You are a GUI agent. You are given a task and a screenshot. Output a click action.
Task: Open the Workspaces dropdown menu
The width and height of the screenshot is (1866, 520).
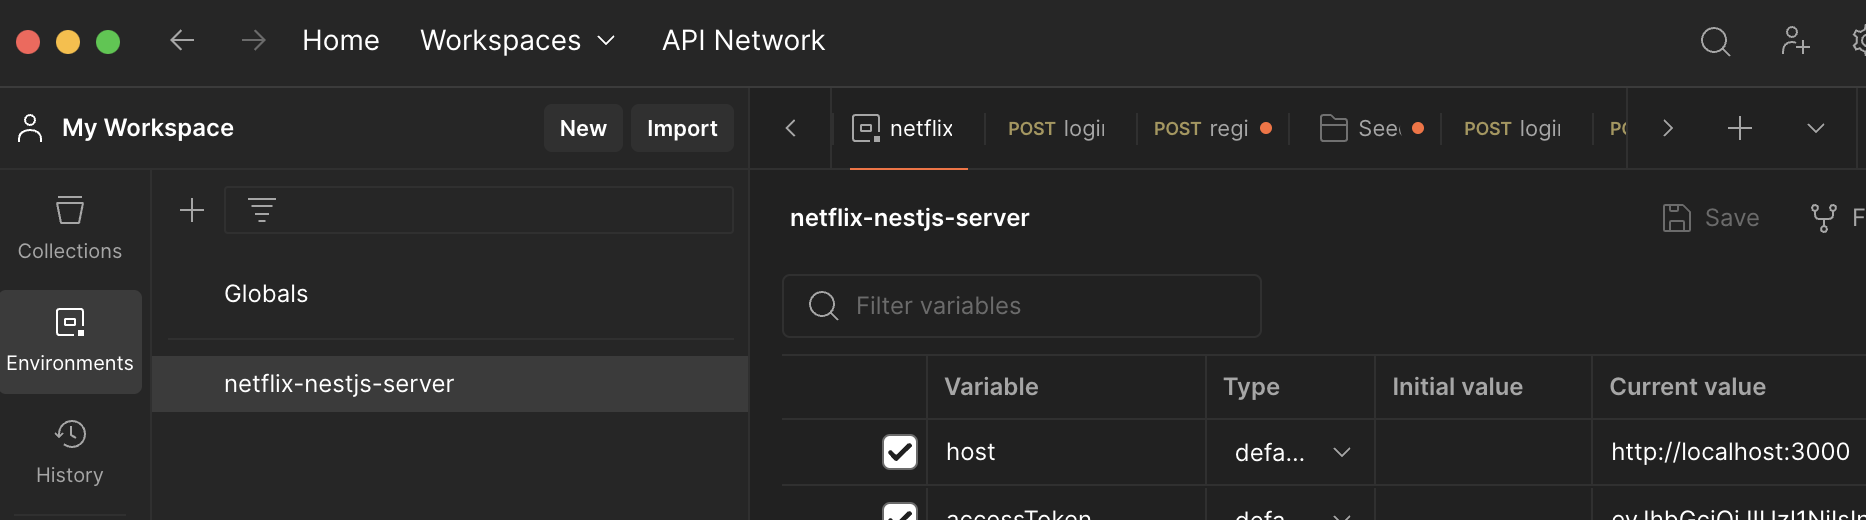[517, 40]
